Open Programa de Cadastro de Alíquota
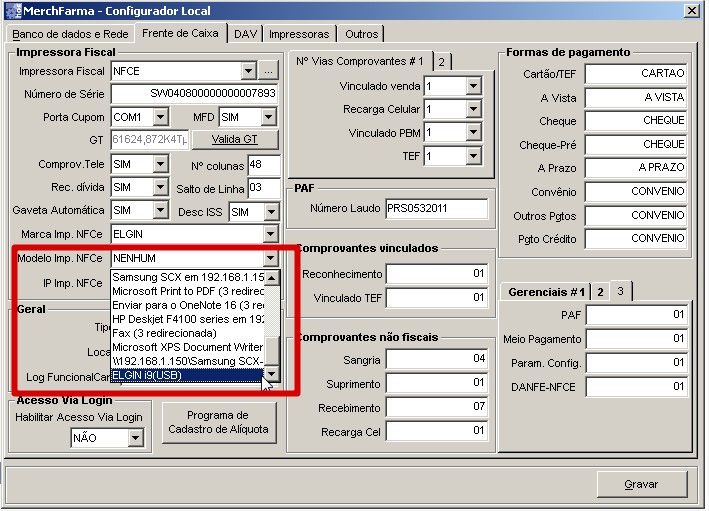 (x=219, y=422)
